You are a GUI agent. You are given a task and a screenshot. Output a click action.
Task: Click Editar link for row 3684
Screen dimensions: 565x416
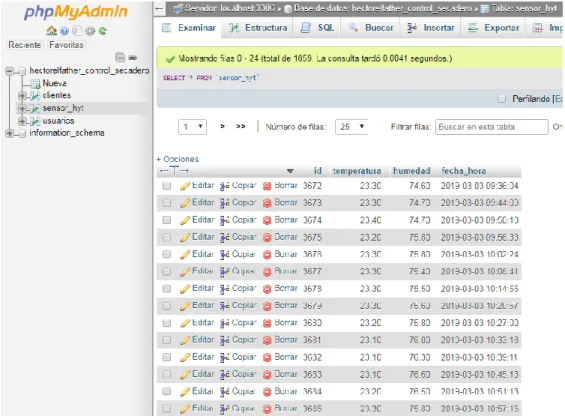pyautogui.click(x=203, y=391)
